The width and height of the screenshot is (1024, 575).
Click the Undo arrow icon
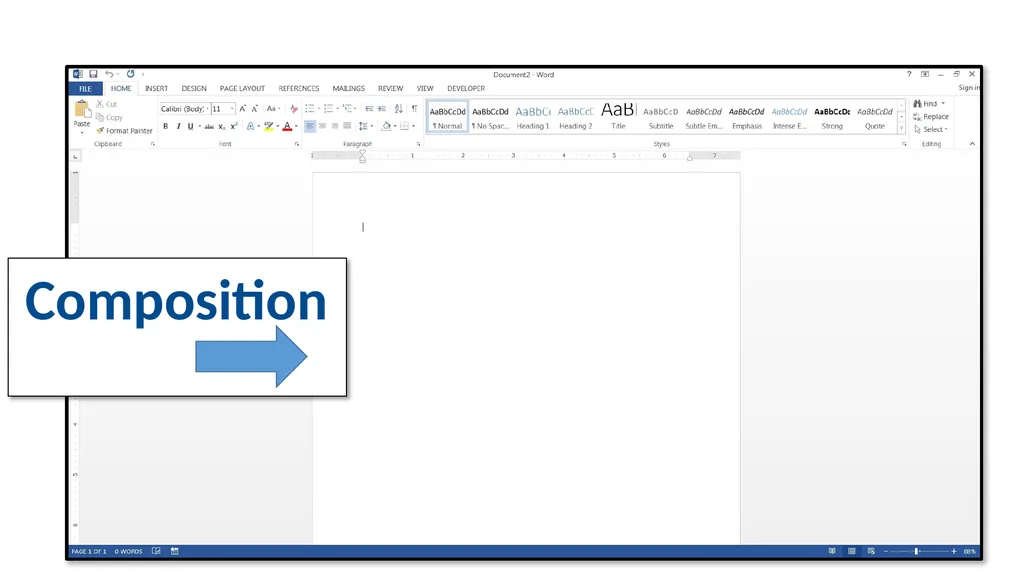109,74
